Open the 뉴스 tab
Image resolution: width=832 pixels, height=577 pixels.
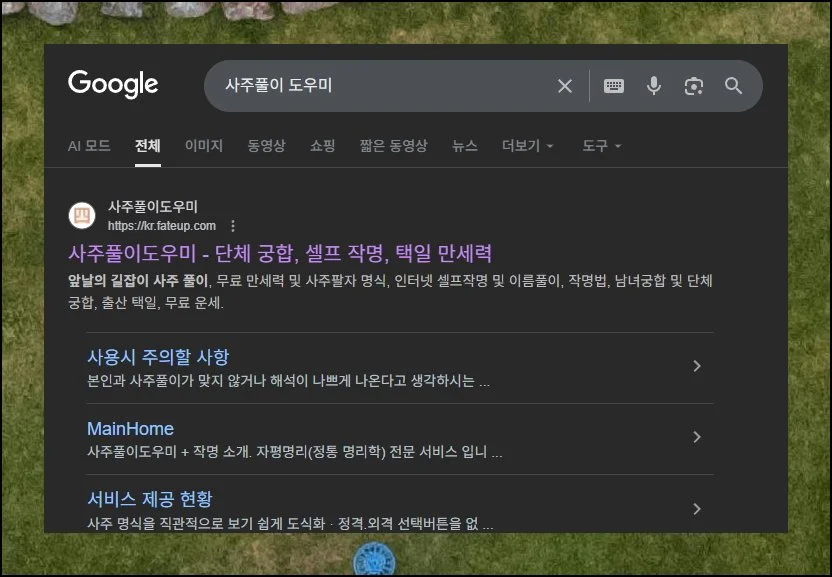[x=465, y=146]
